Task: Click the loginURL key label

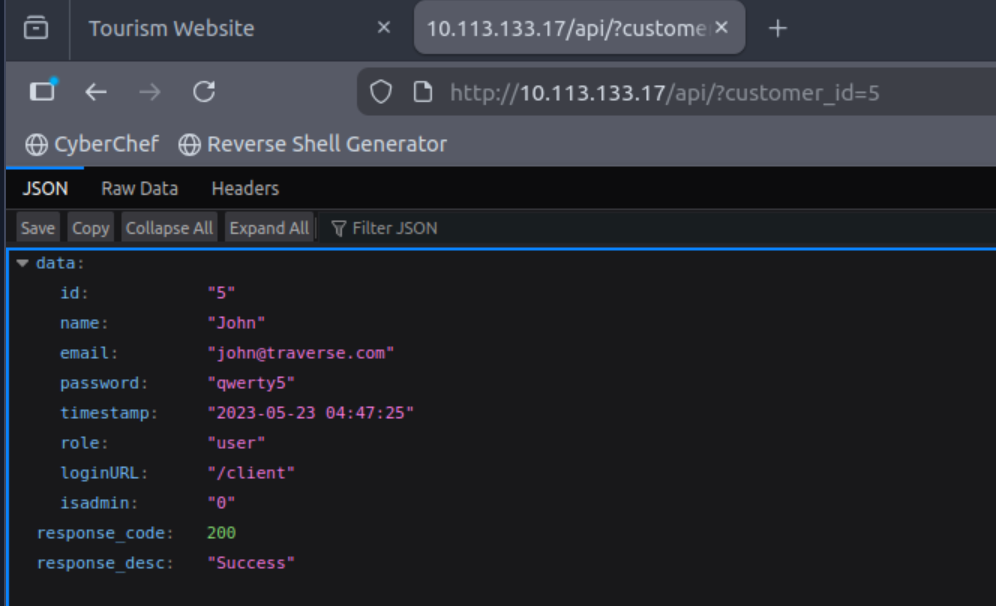Action: [x=99, y=473]
